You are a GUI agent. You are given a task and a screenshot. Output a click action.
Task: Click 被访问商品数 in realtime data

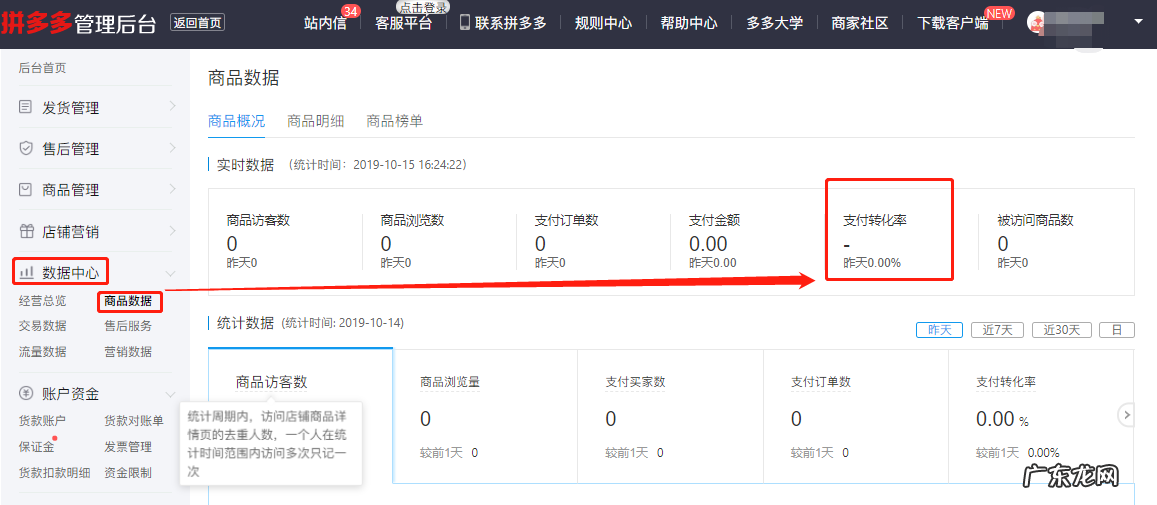pos(1035,220)
